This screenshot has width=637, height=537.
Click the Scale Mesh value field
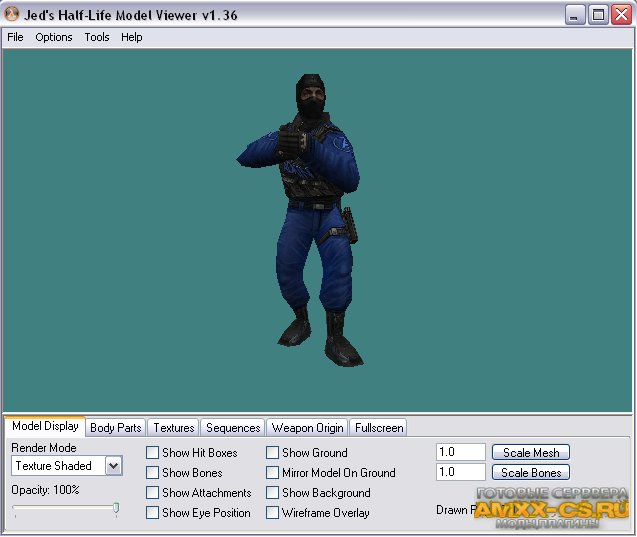pos(461,452)
